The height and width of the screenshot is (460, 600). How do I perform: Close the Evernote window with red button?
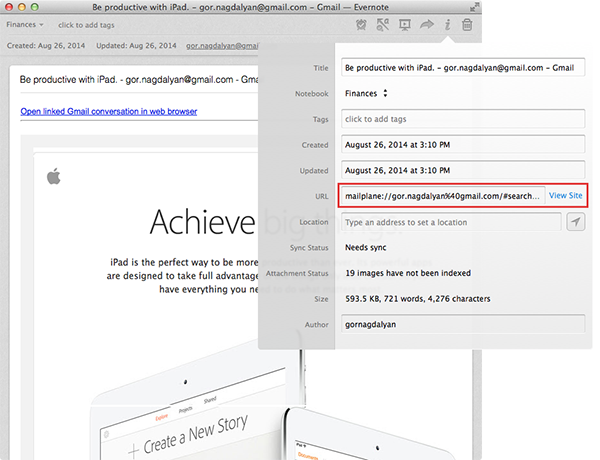pos(9,7)
